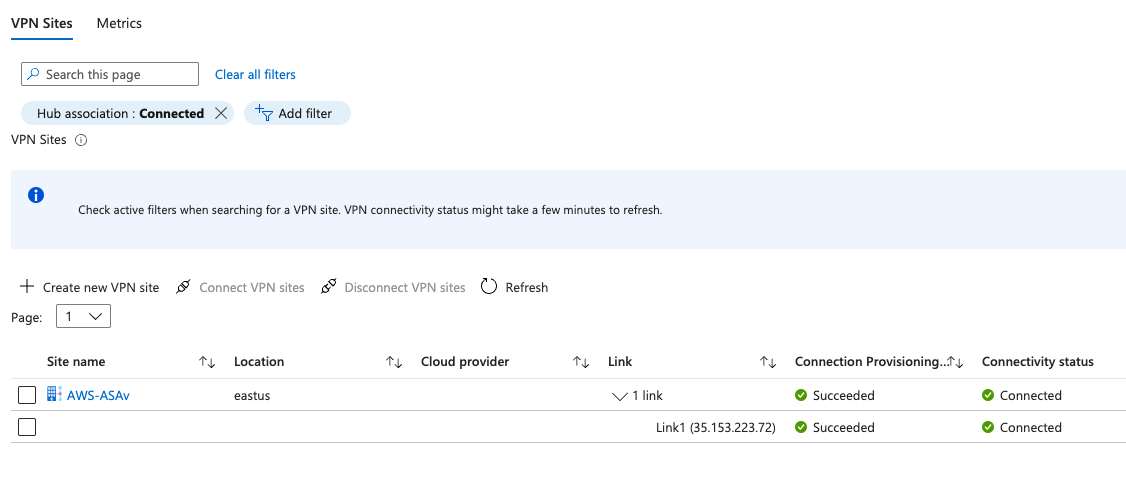Tick the Link1 row checkbox
This screenshot has width=1126, height=481.
coord(27,427)
